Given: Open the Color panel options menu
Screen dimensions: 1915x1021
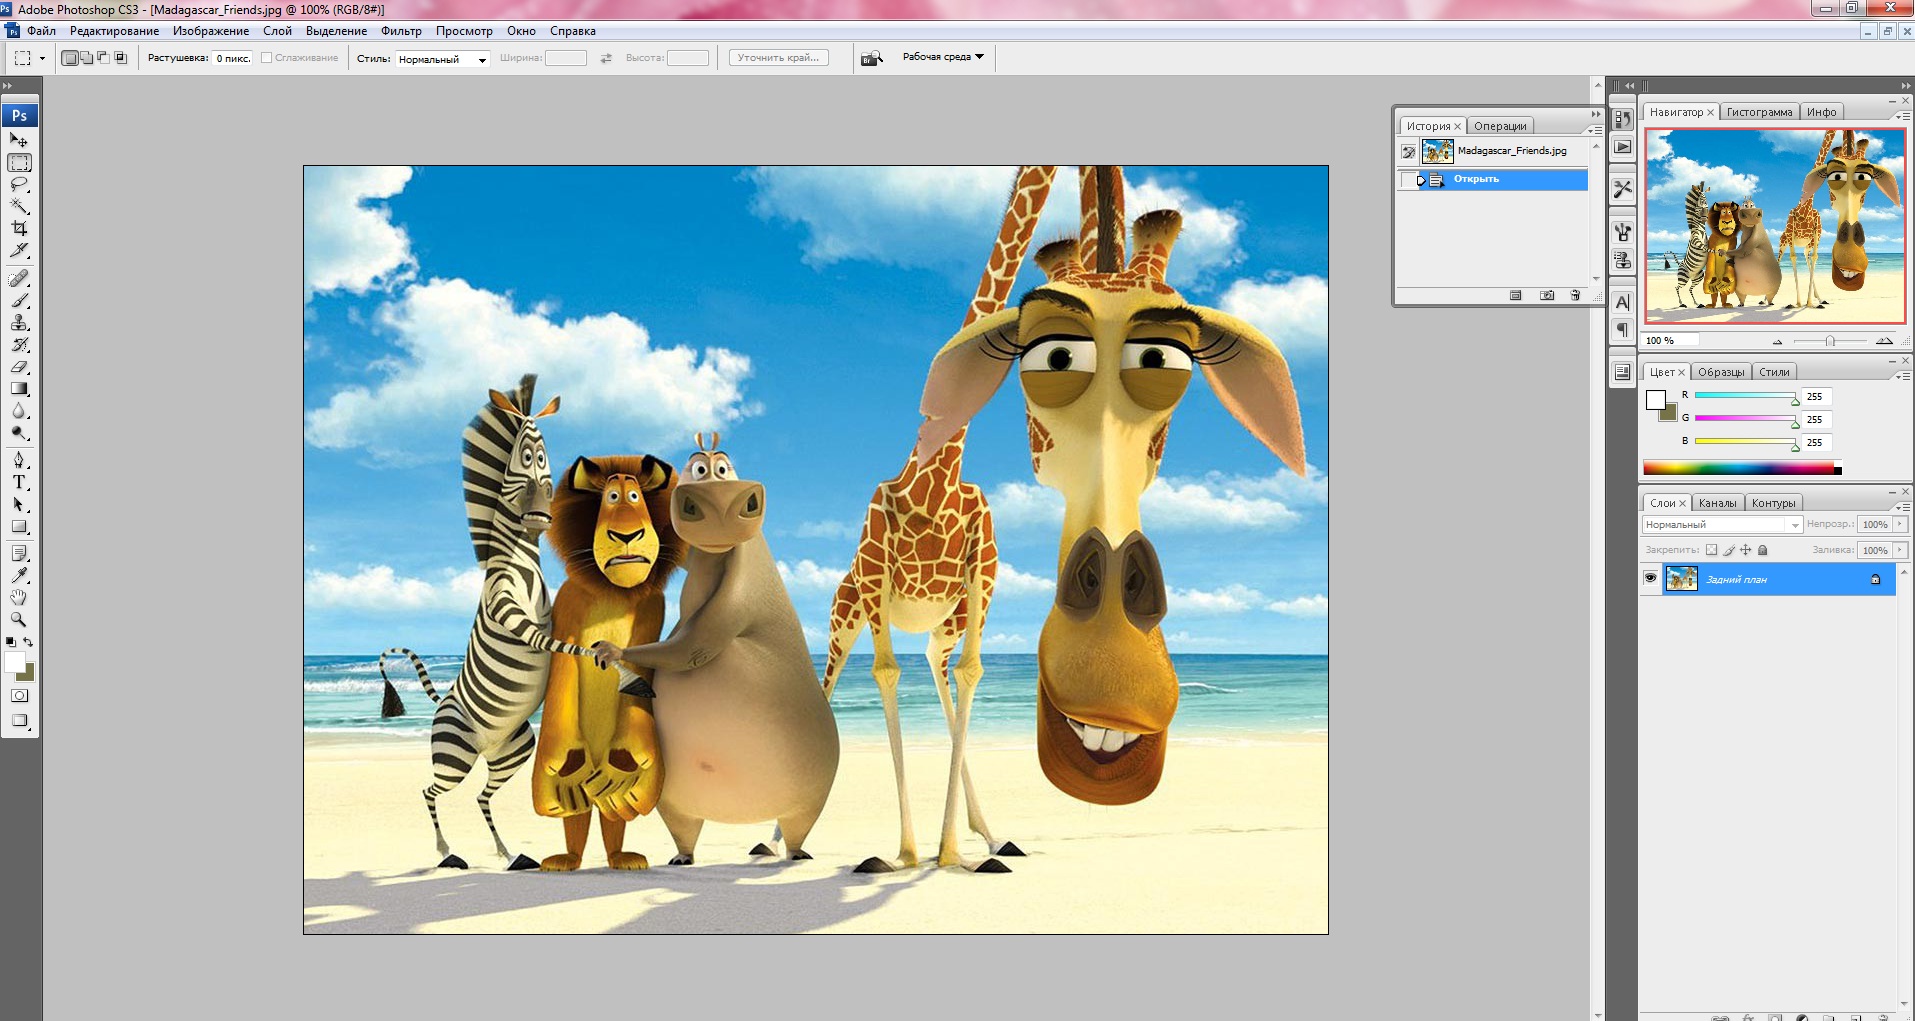Looking at the screenshot, I should coord(1902,376).
